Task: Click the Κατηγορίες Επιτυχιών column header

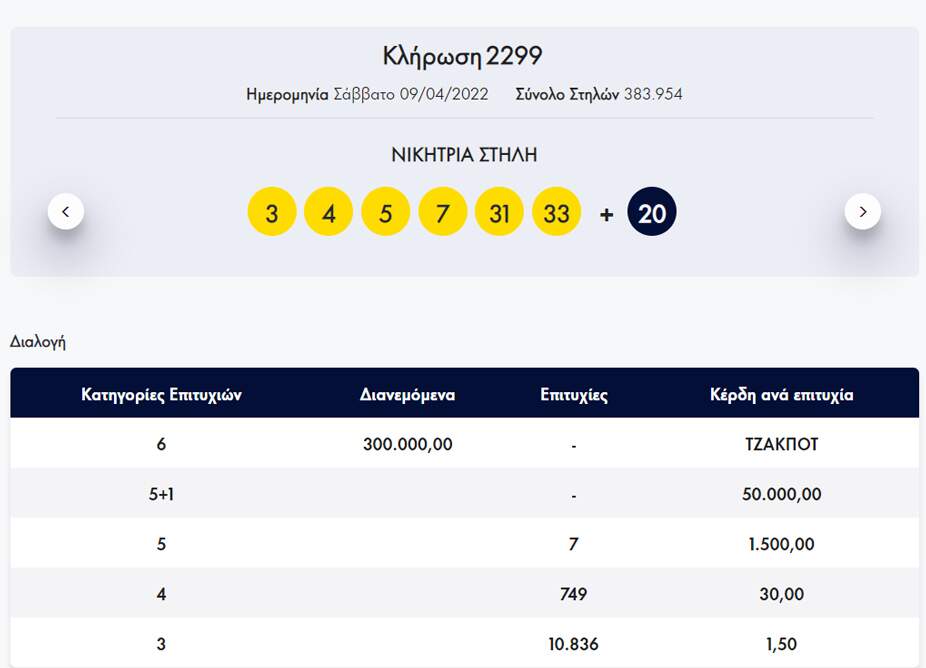Action: point(161,395)
